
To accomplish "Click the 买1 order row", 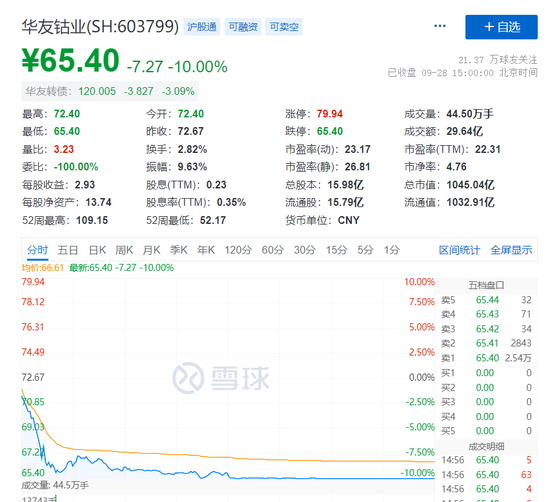I will tap(486, 373).
